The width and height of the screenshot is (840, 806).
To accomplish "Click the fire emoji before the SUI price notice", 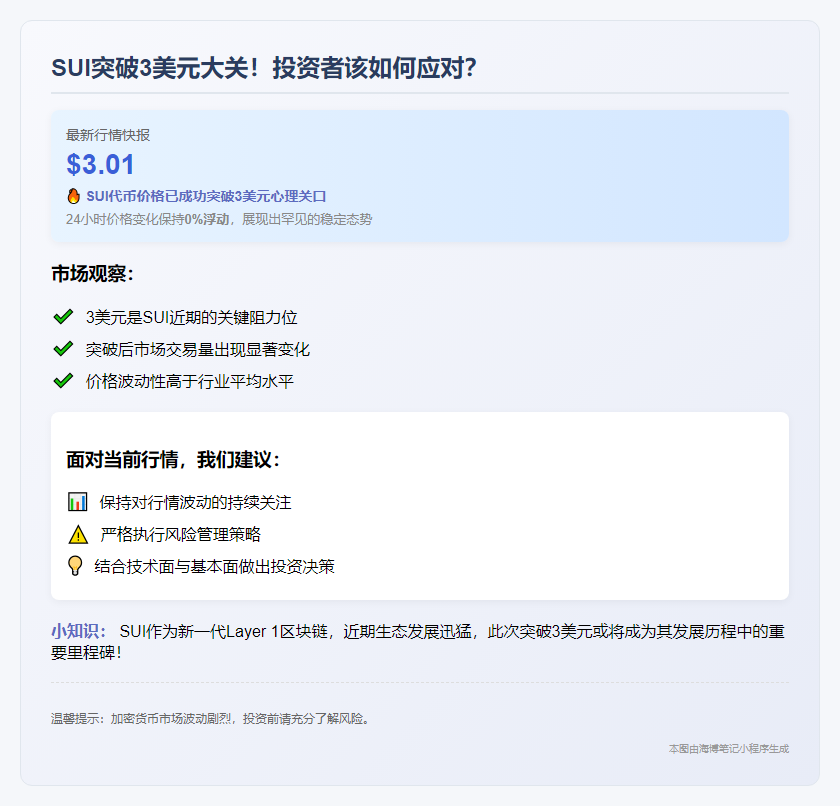I will click(x=73, y=196).
